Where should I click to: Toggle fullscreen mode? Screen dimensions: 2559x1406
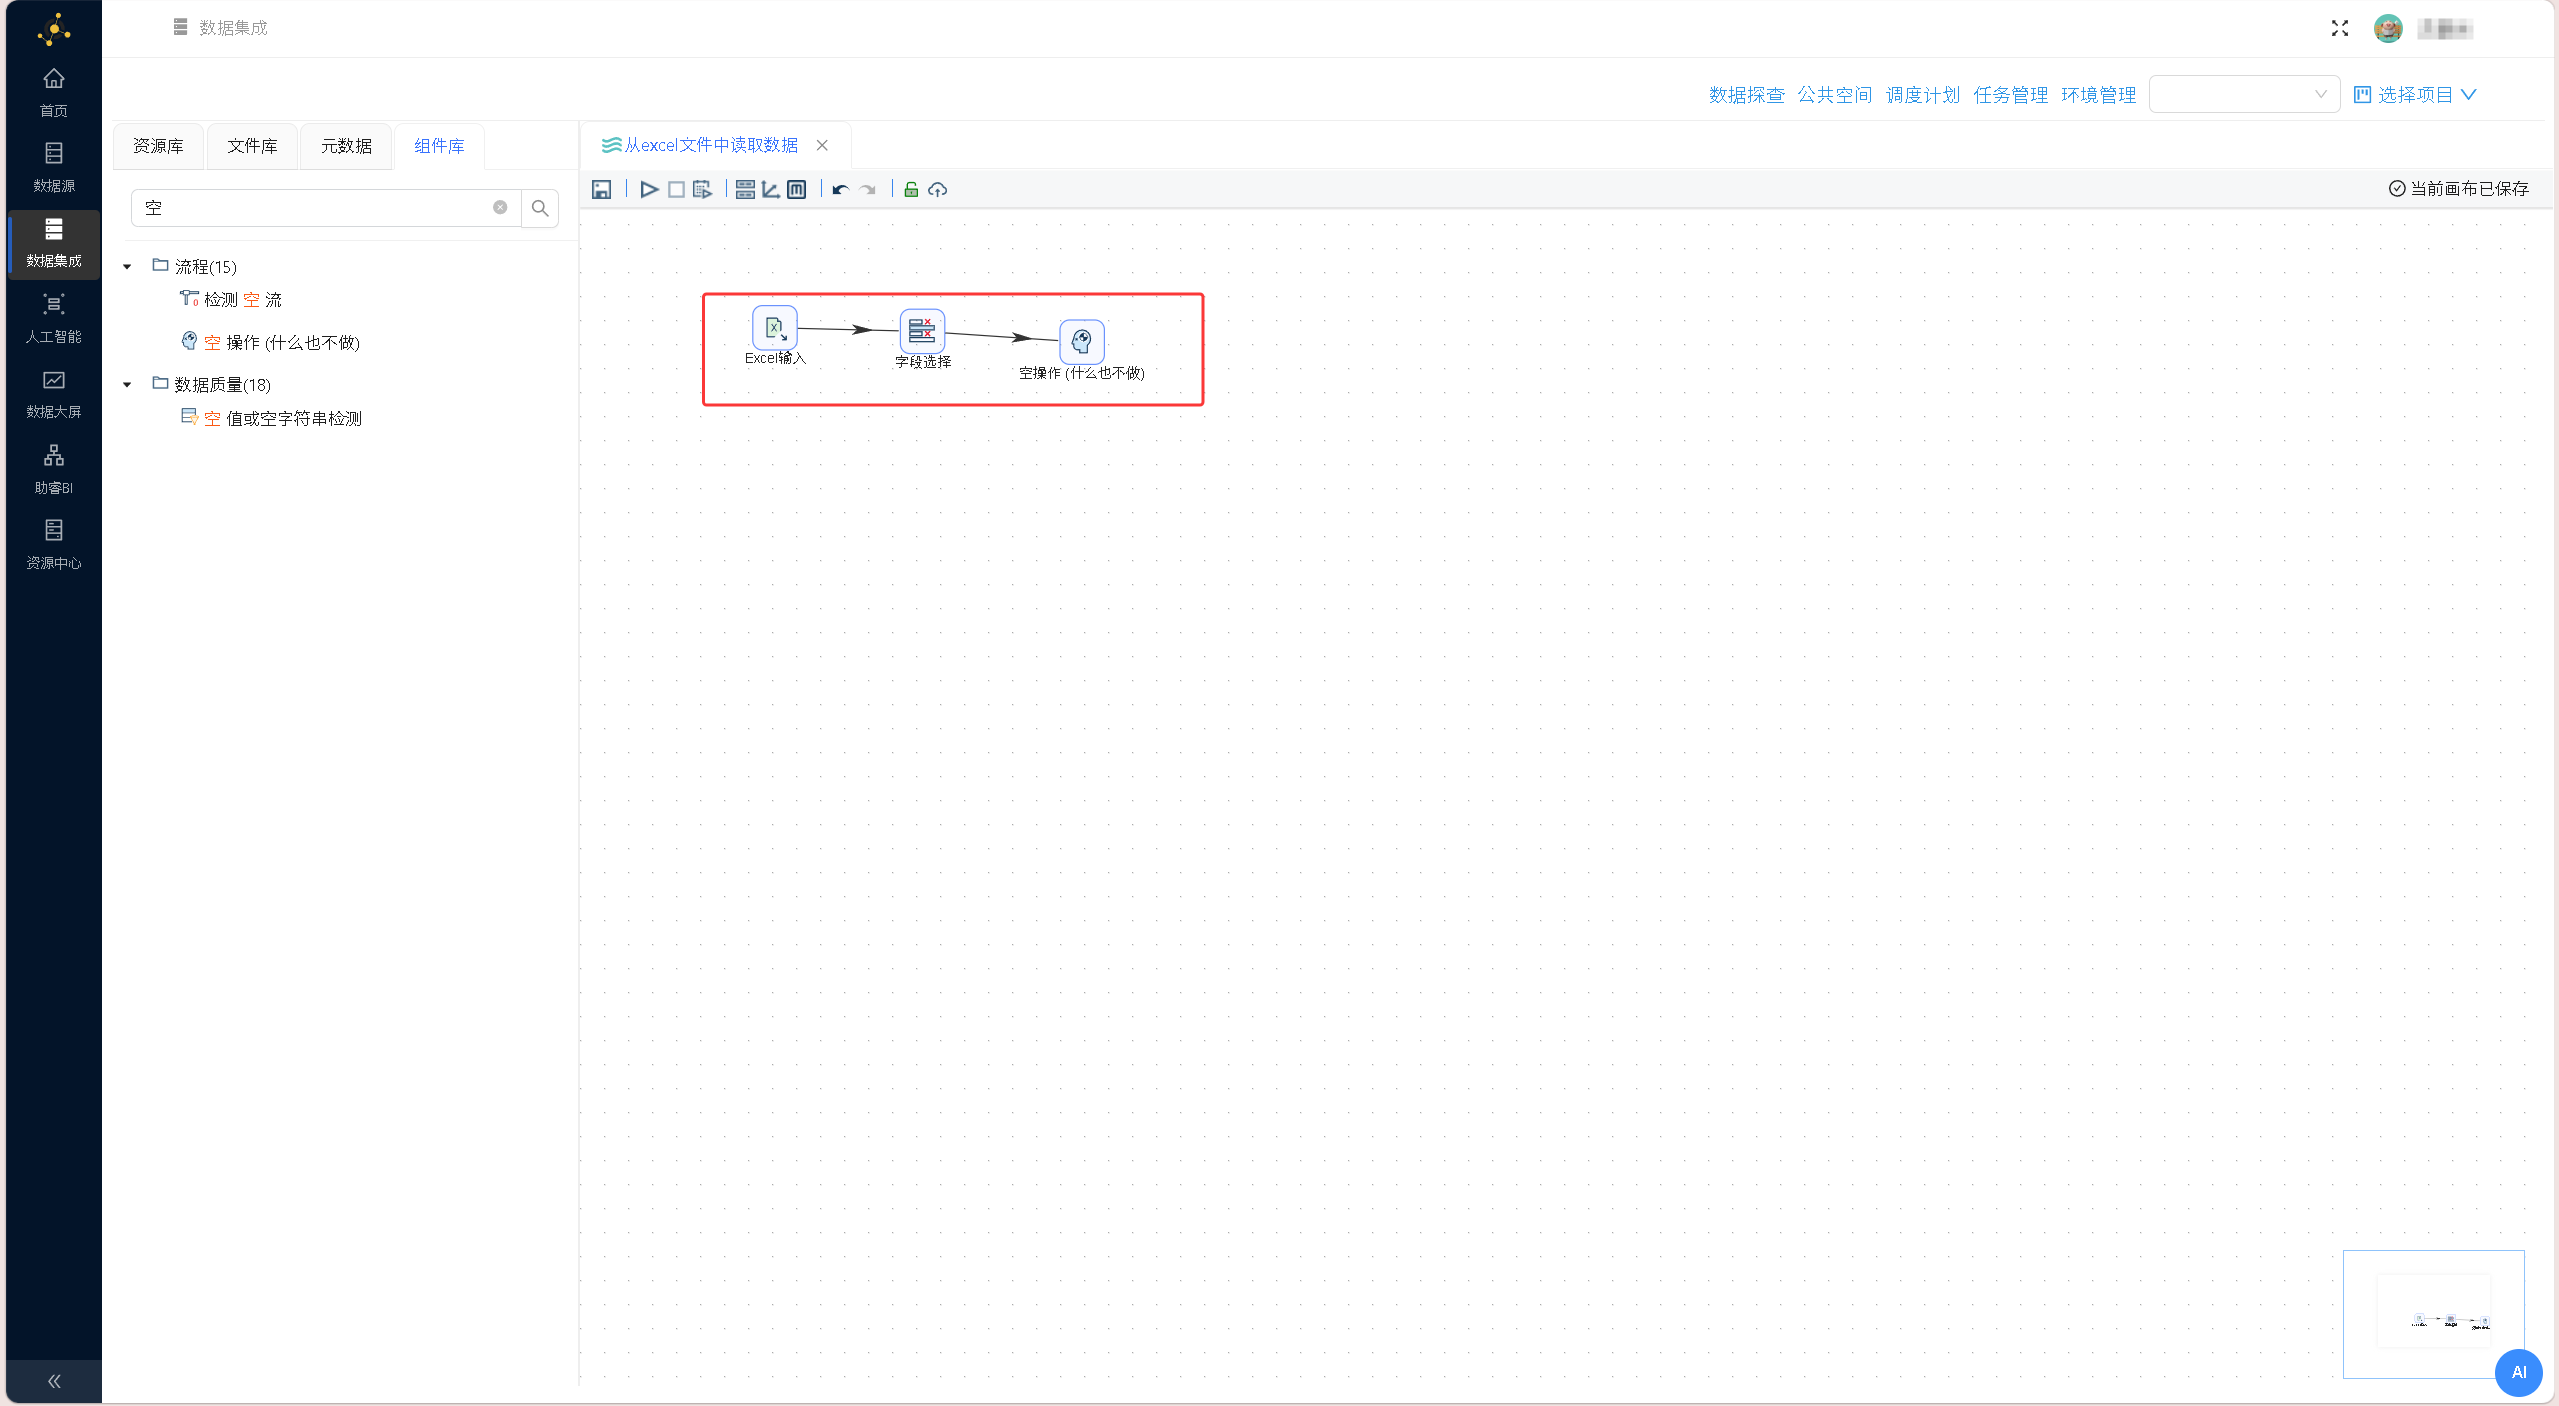click(x=2339, y=29)
